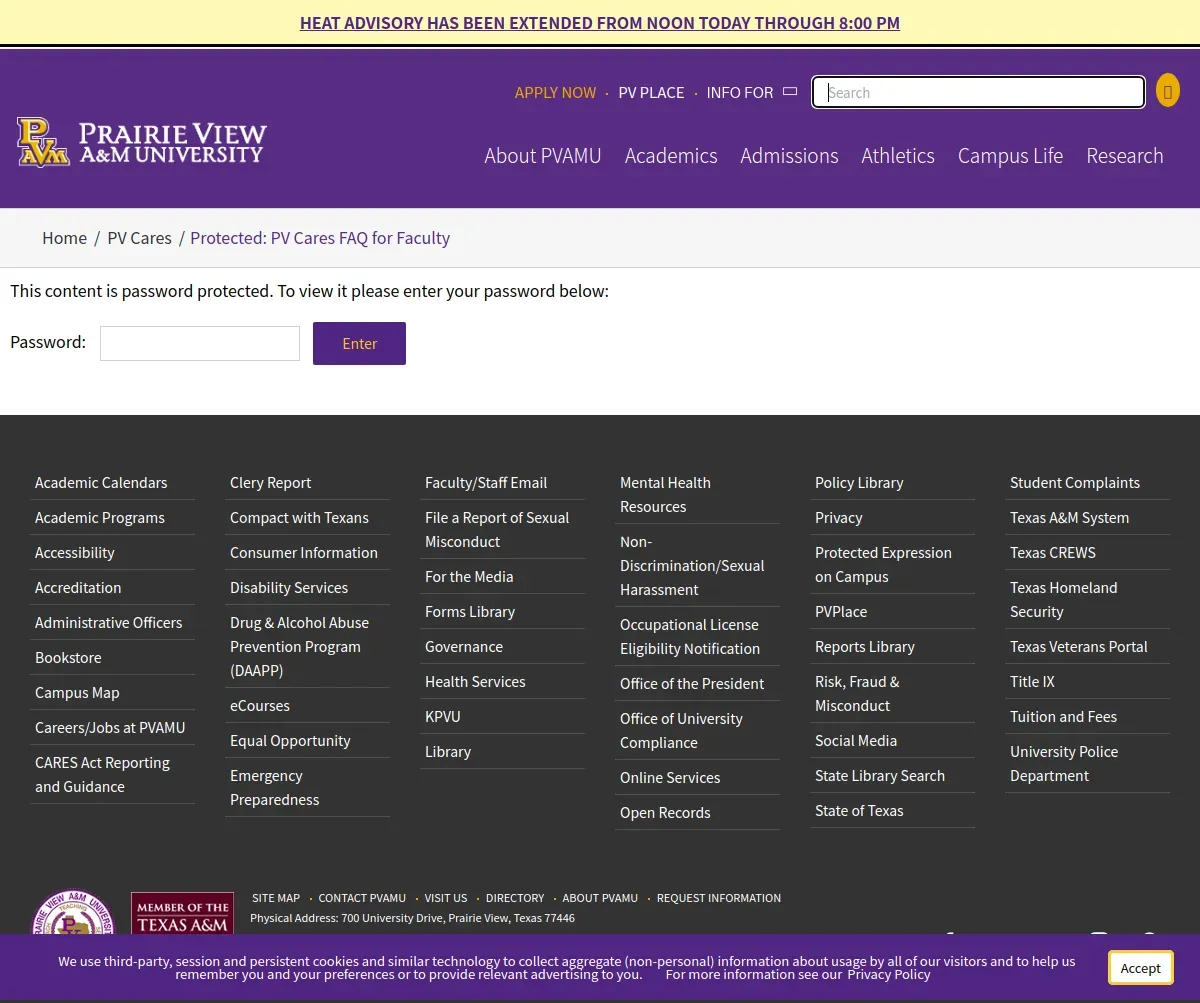This screenshot has width=1200, height=1003.
Task: Open KPVU link
Action: 443,716
